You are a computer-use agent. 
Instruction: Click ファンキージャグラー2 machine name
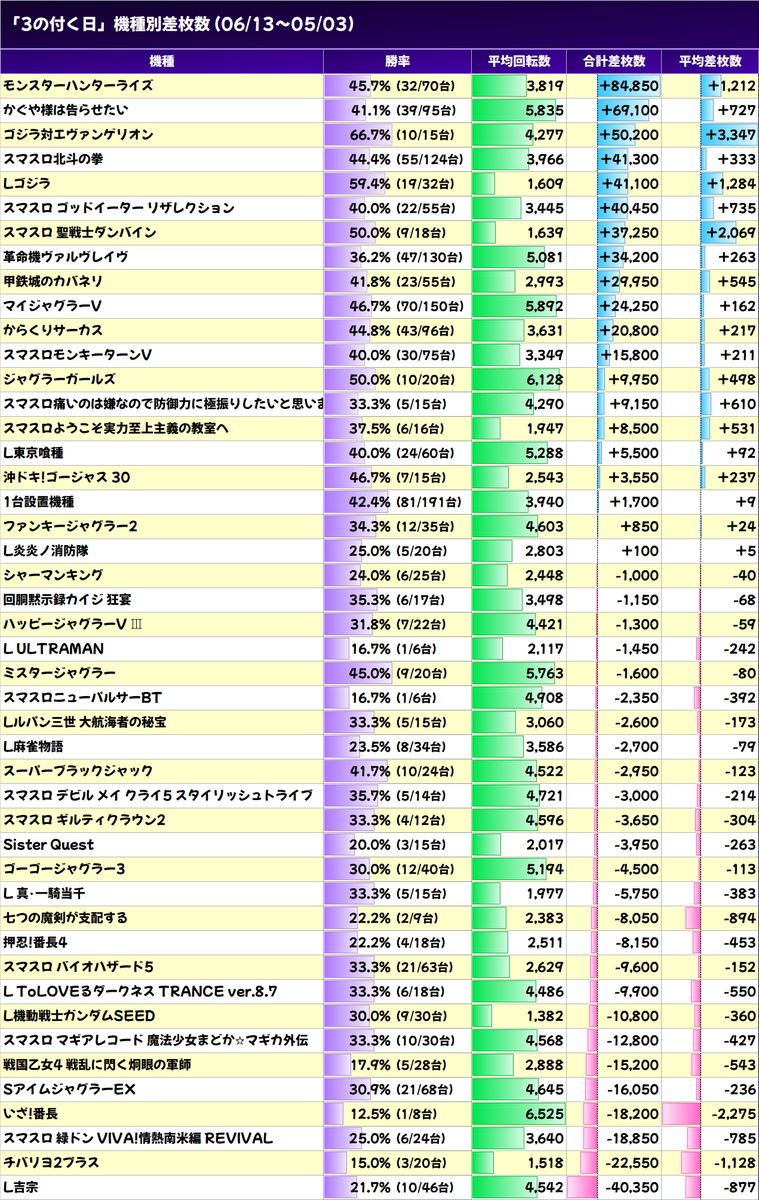tap(71, 527)
